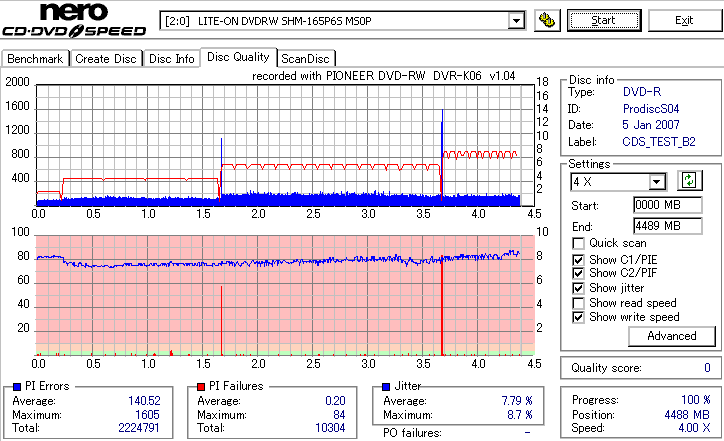Screen dimensions: 724x441
Task: Click the blue PI Errors legend square
Action: [17, 387]
